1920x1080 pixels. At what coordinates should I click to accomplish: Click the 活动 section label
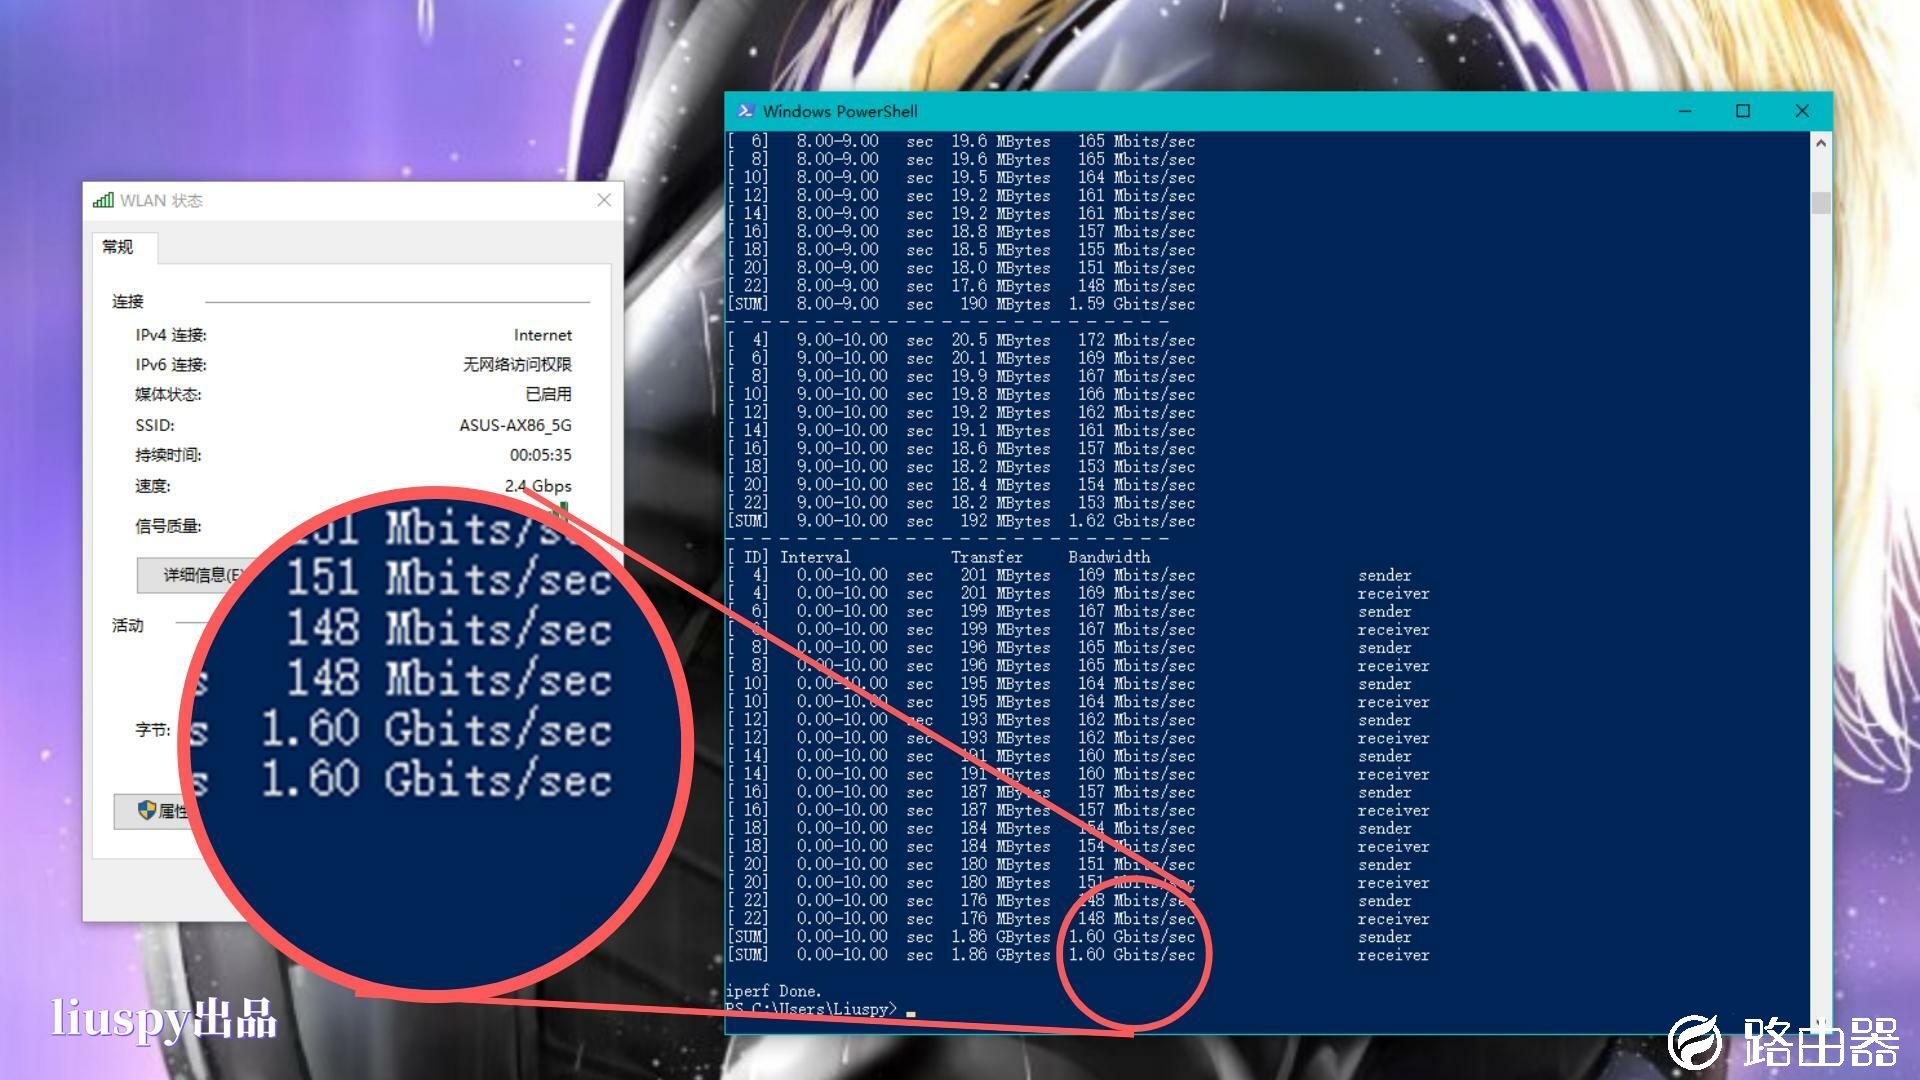[127, 625]
